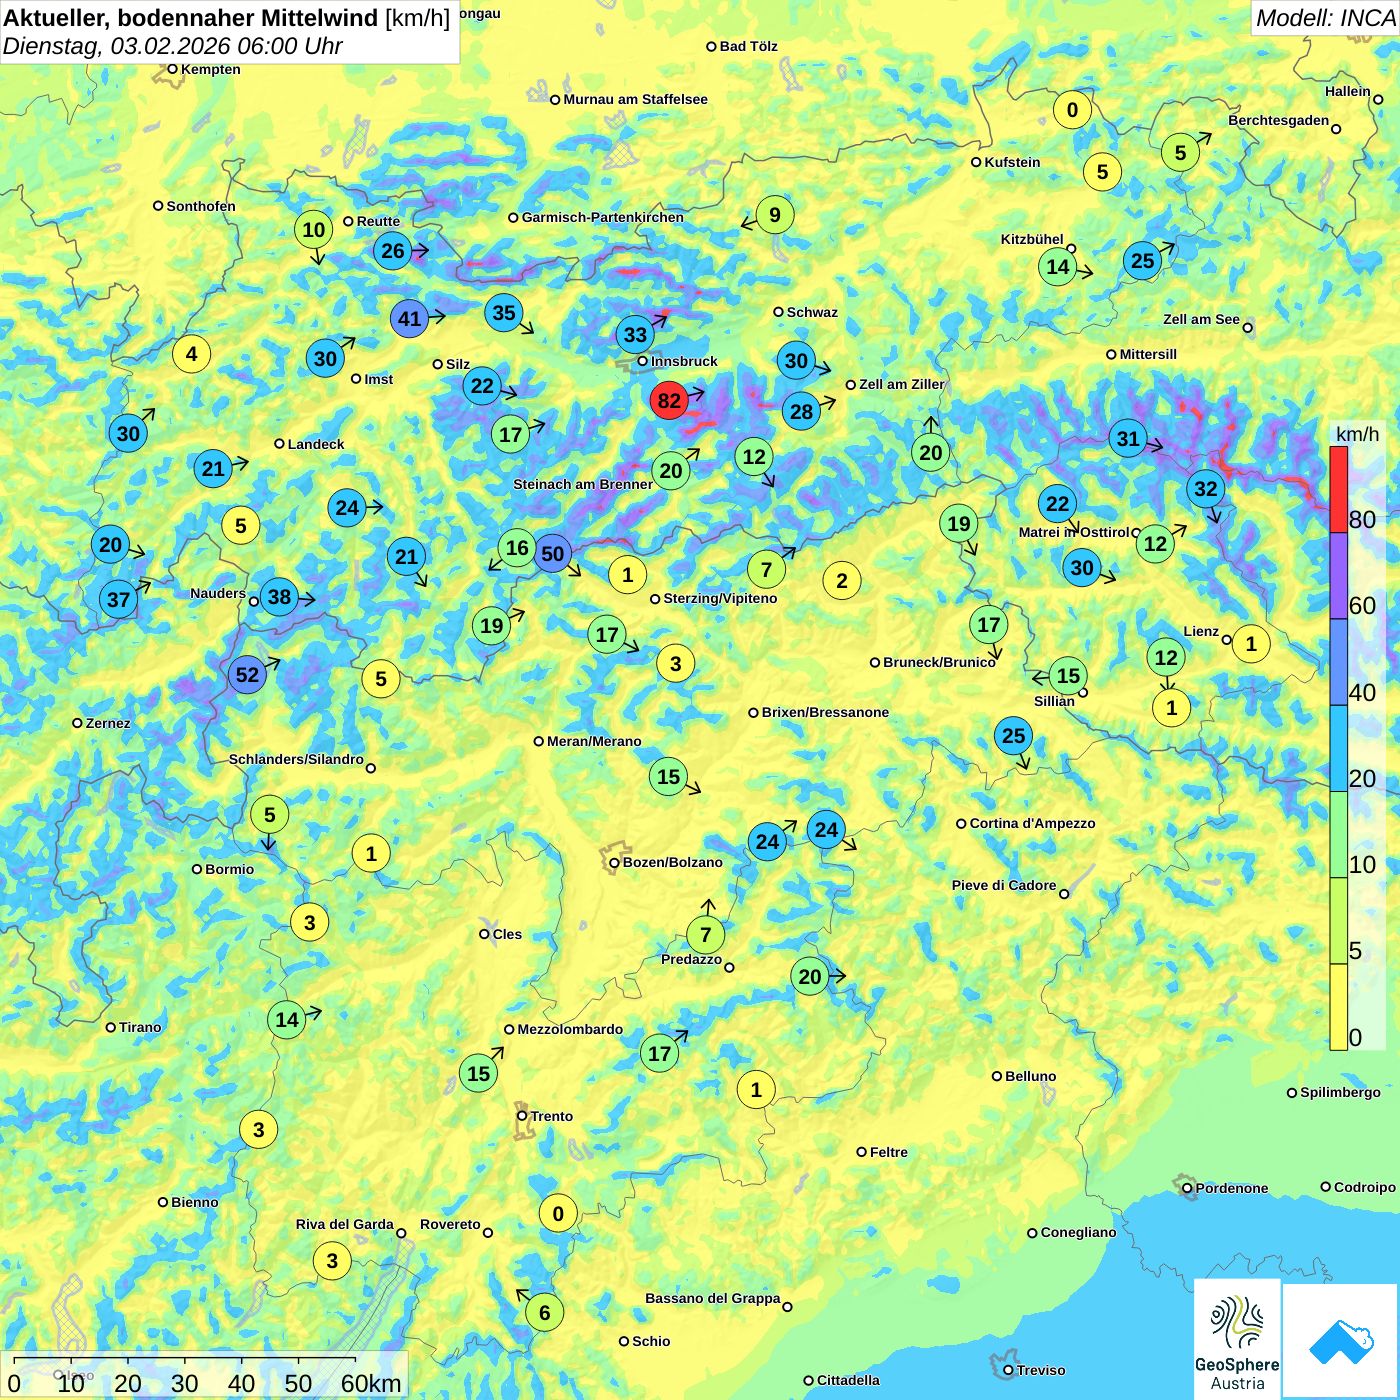Select the yellow 2 km/h station marker

click(841, 580)
